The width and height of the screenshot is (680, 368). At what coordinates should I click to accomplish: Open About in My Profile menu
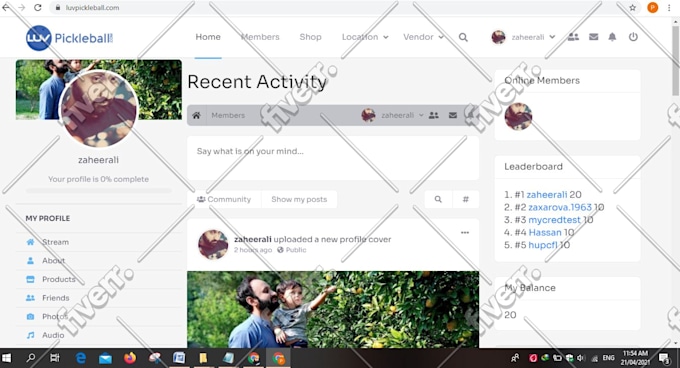pyautogui.click(x=53, y=261)
